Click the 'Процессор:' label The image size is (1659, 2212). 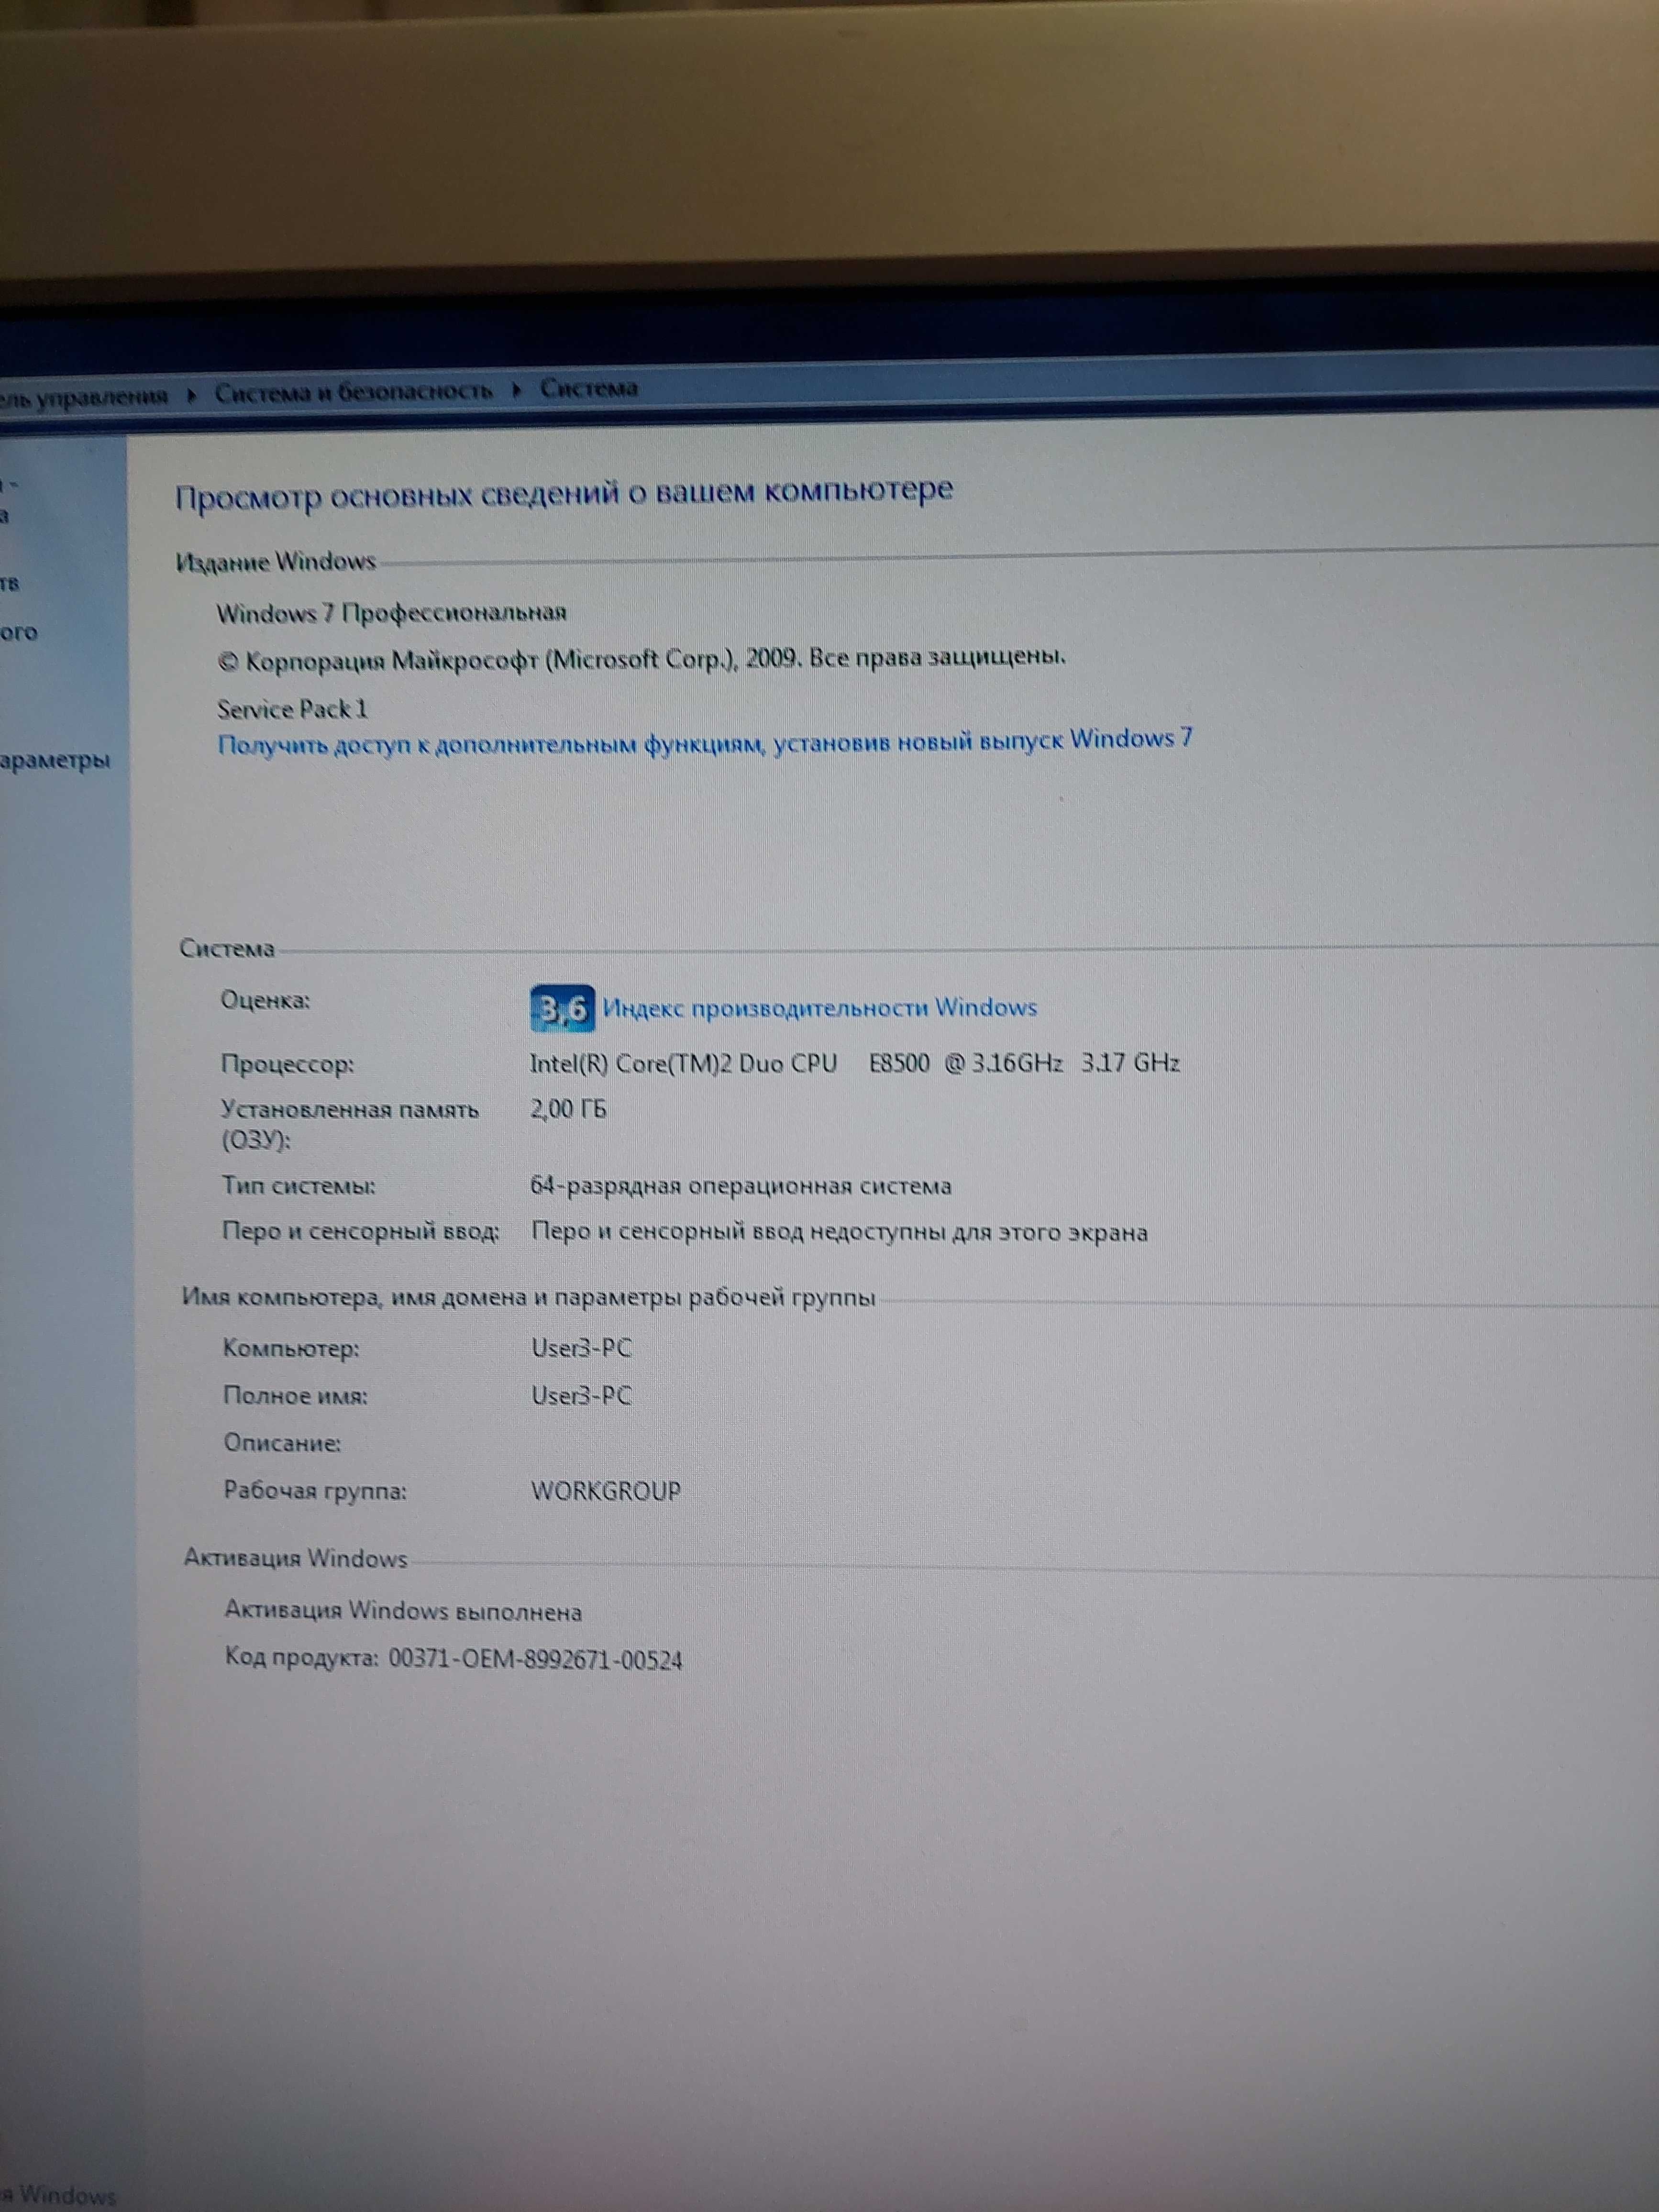[287, 1065]
